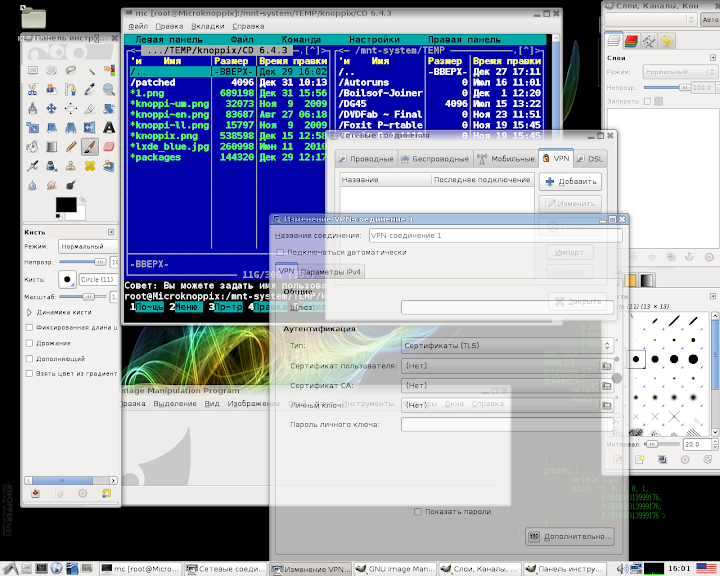The height and width of the screenshot is (576, 720).
Task: Pick the Color Picker eyedropper tool
Action: [90, 89]
